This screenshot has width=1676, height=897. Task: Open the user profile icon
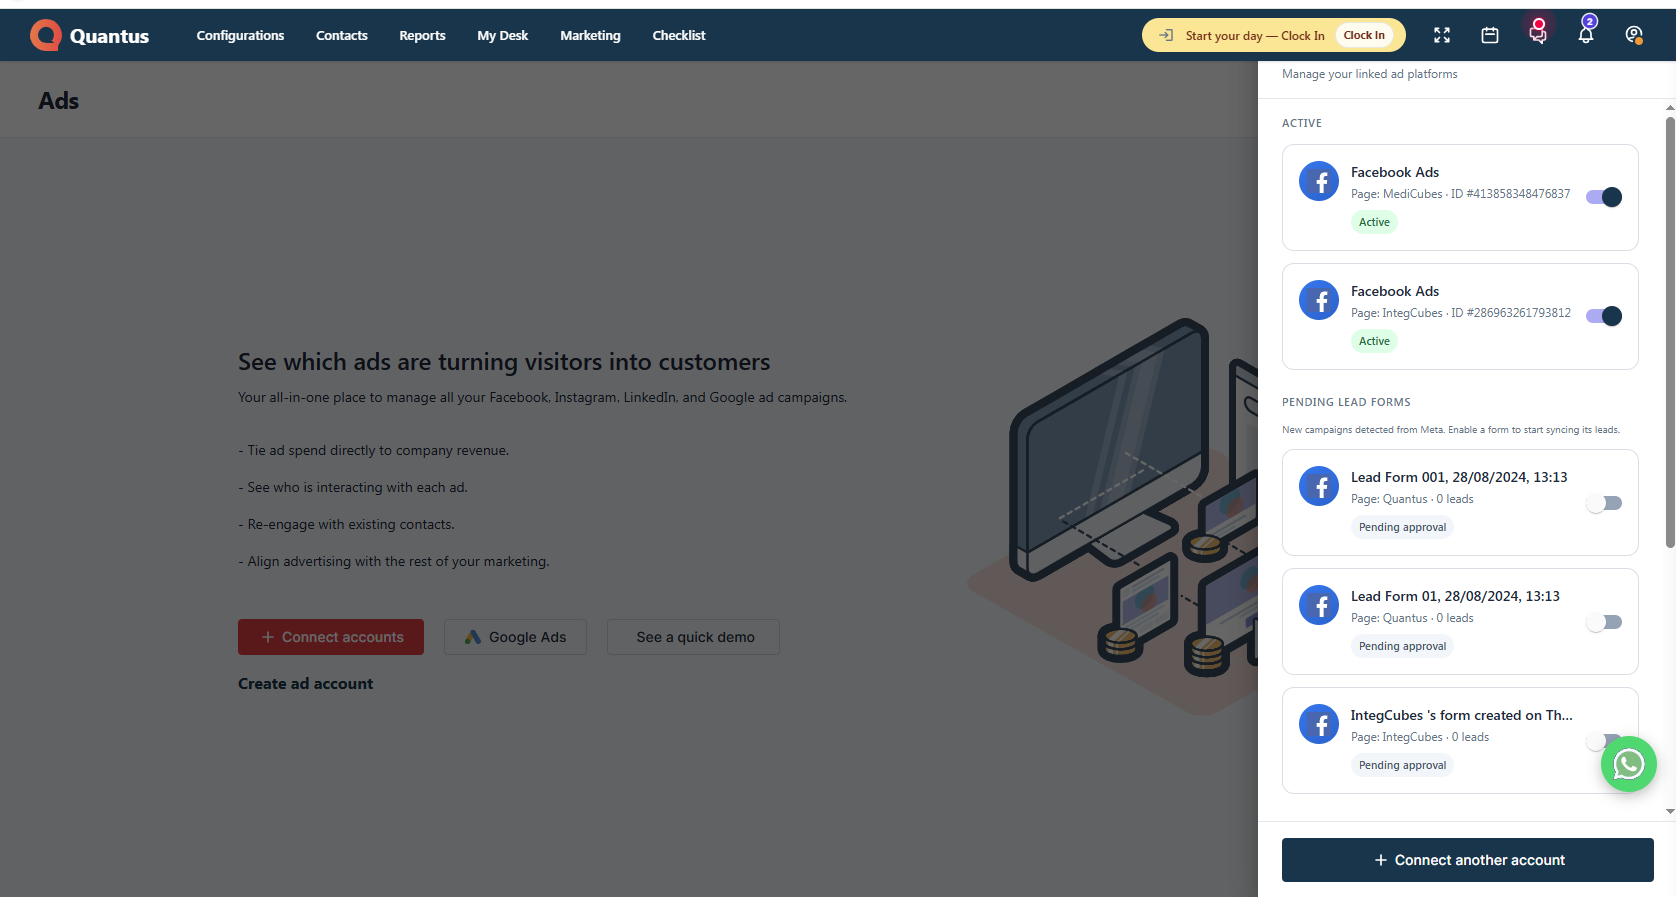click(x=1634, y=35)
